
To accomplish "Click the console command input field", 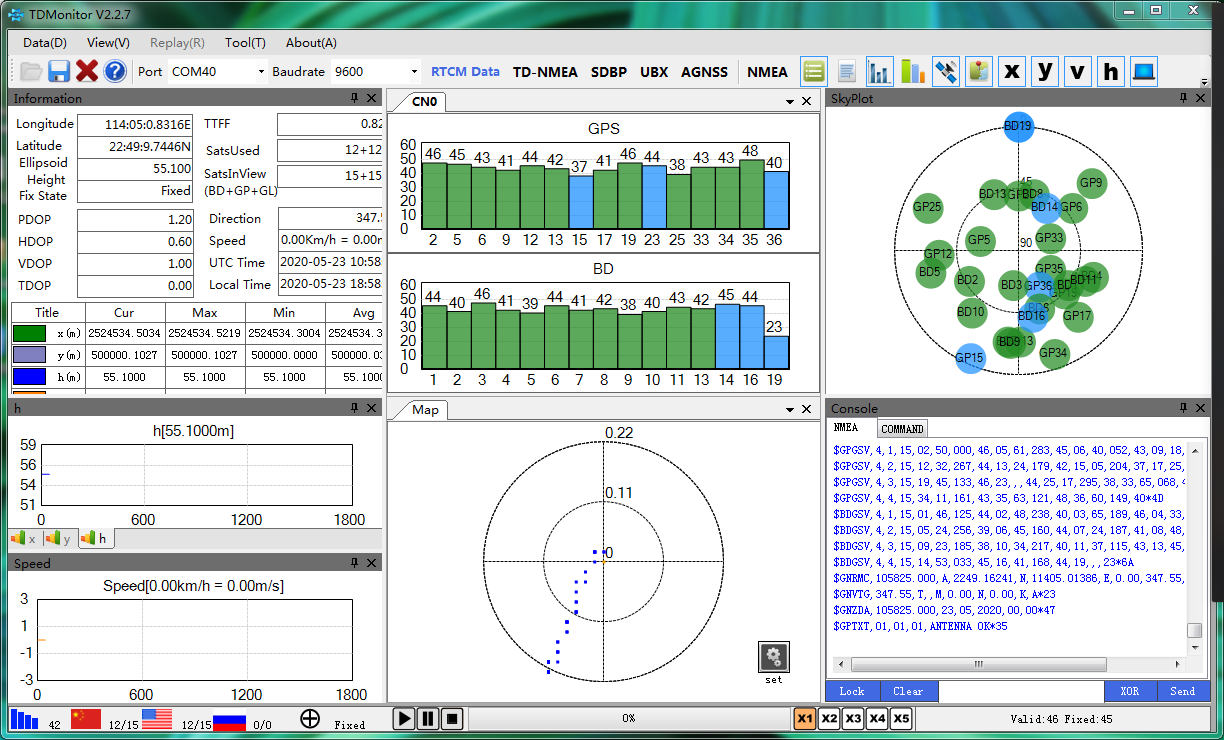I will (1021, 691).
